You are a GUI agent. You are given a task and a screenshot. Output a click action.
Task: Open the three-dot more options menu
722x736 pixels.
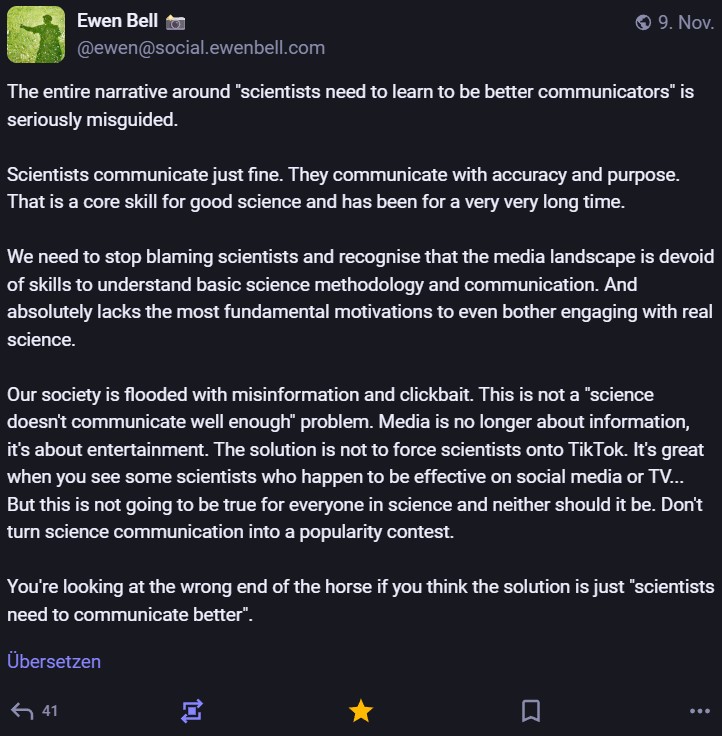click(700, 711)
